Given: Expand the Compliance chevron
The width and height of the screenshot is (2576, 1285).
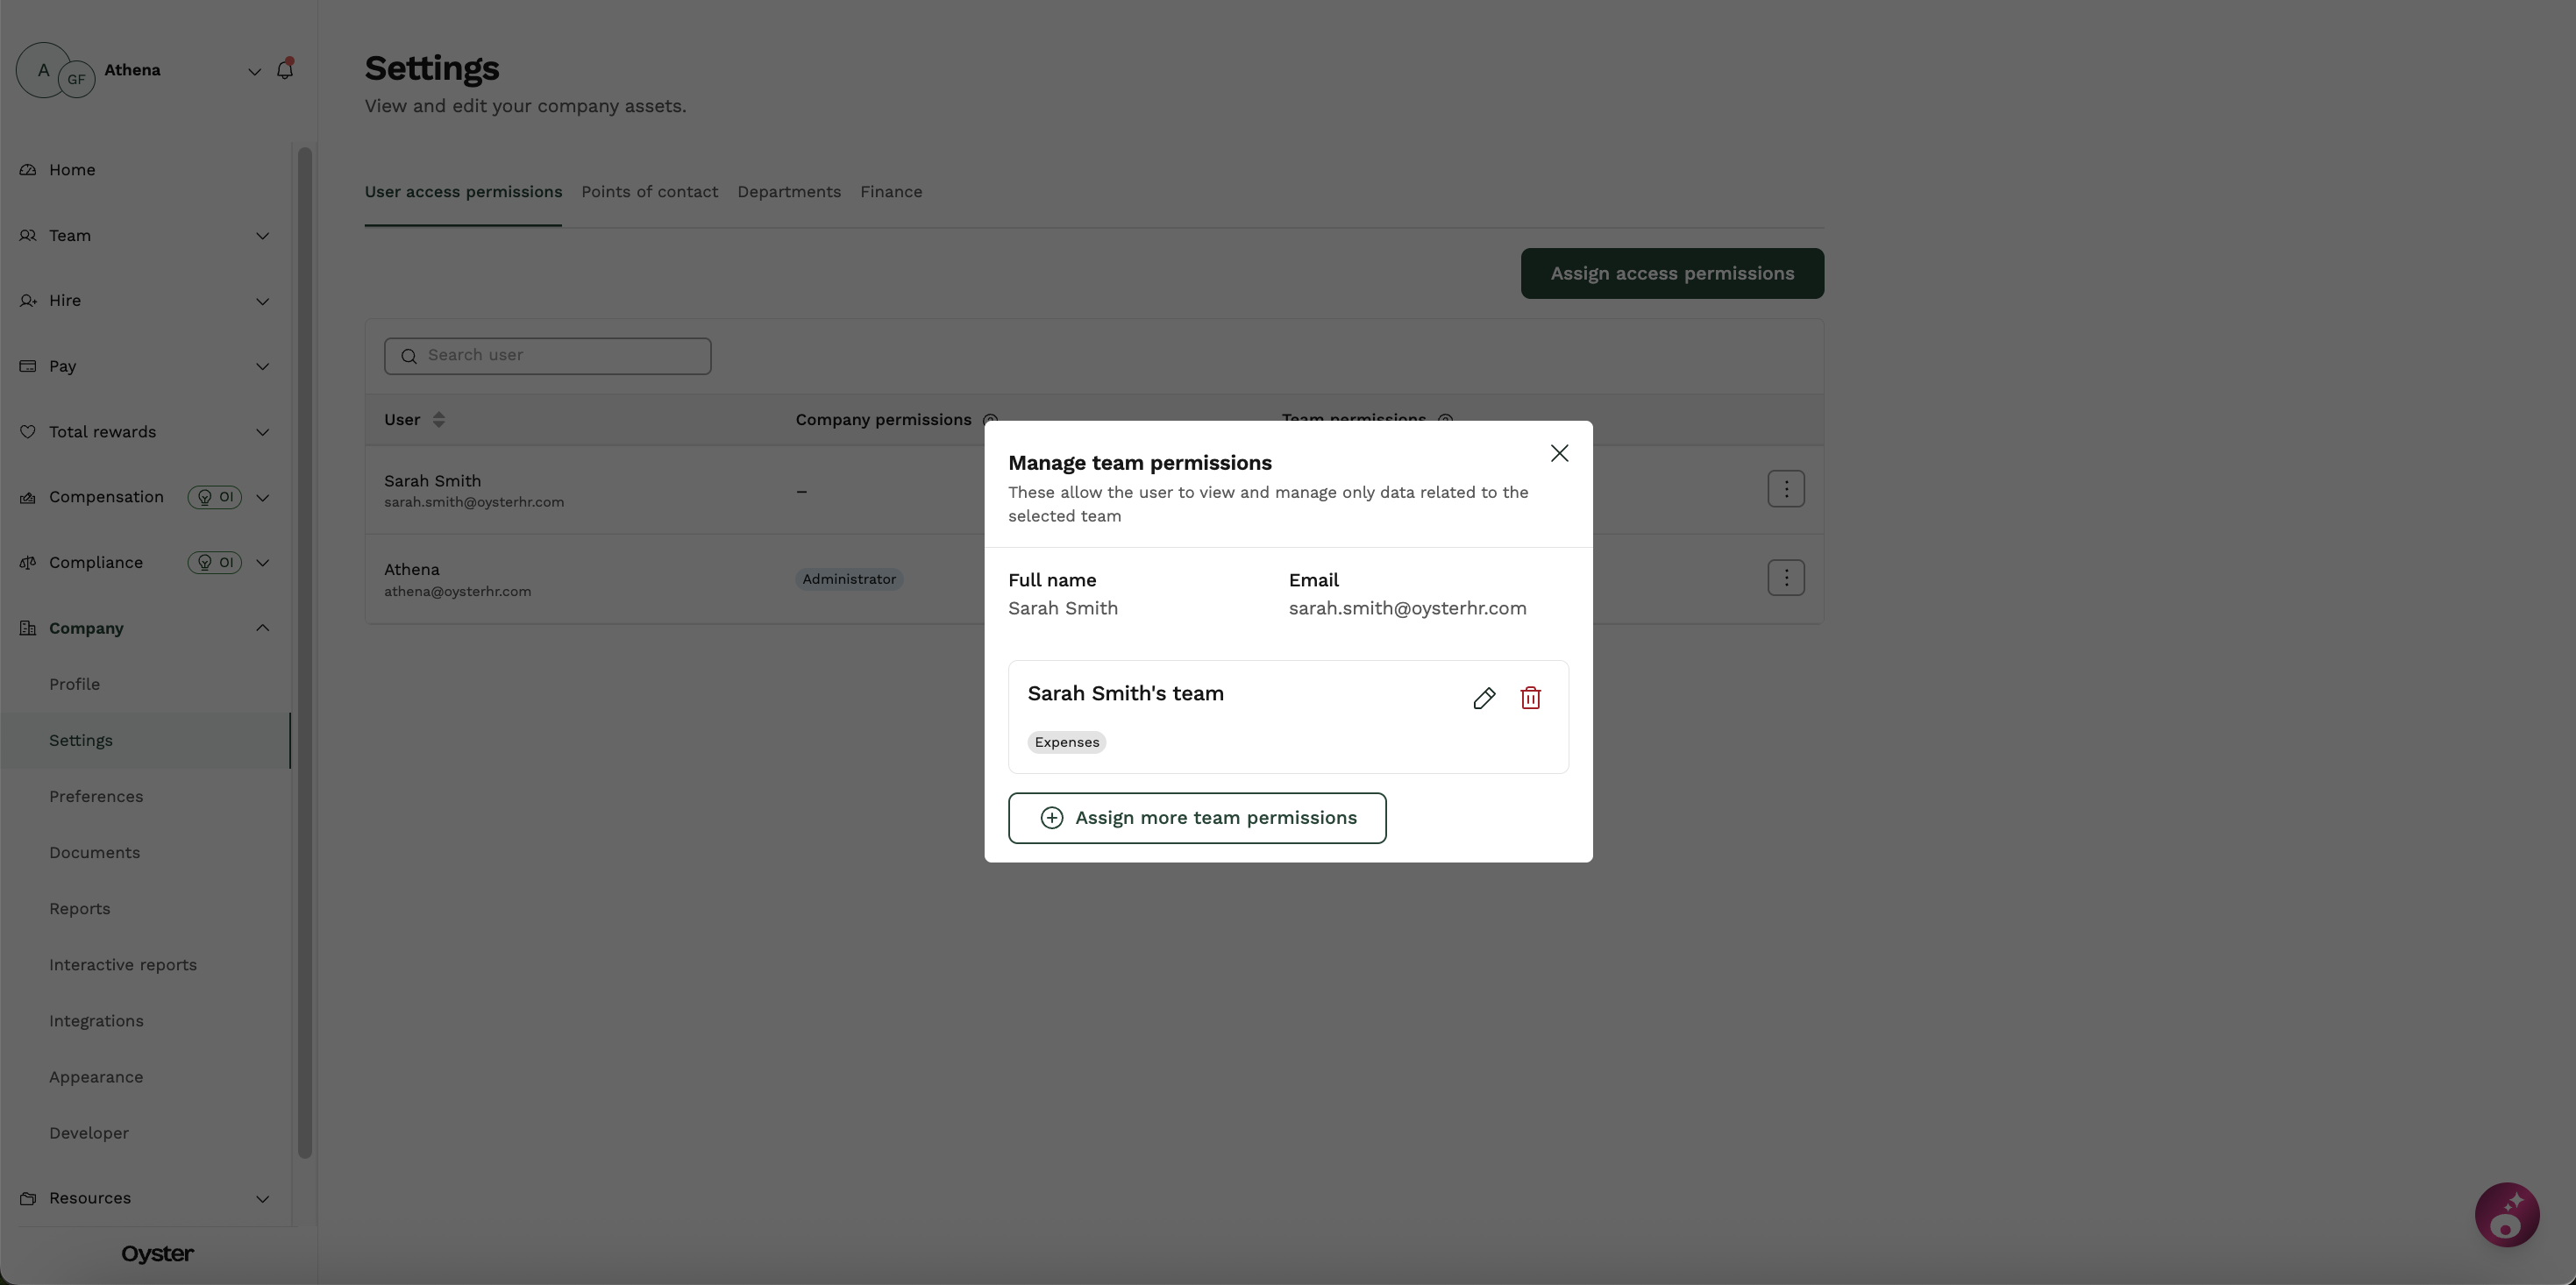Looking at the screenshot, I should point(262,563).
